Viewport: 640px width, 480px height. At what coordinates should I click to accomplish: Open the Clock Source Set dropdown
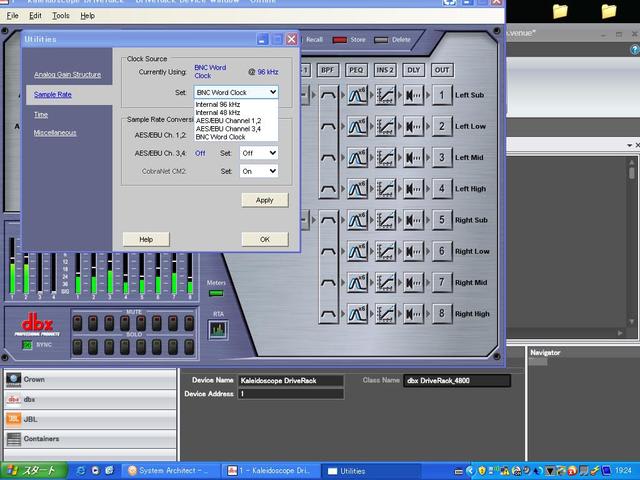(236, 92)
